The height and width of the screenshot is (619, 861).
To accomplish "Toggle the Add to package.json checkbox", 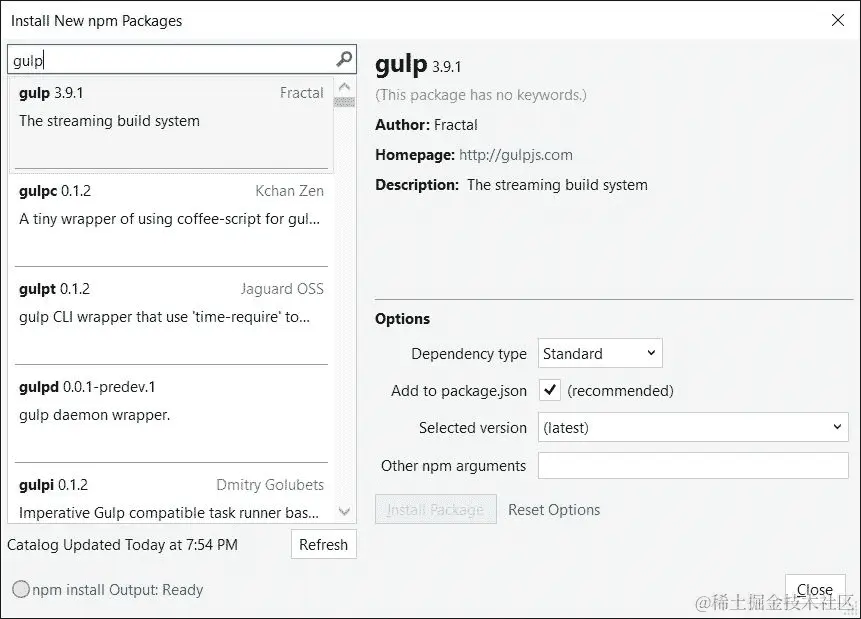I will pyautogui.click(x=549, y=390).
